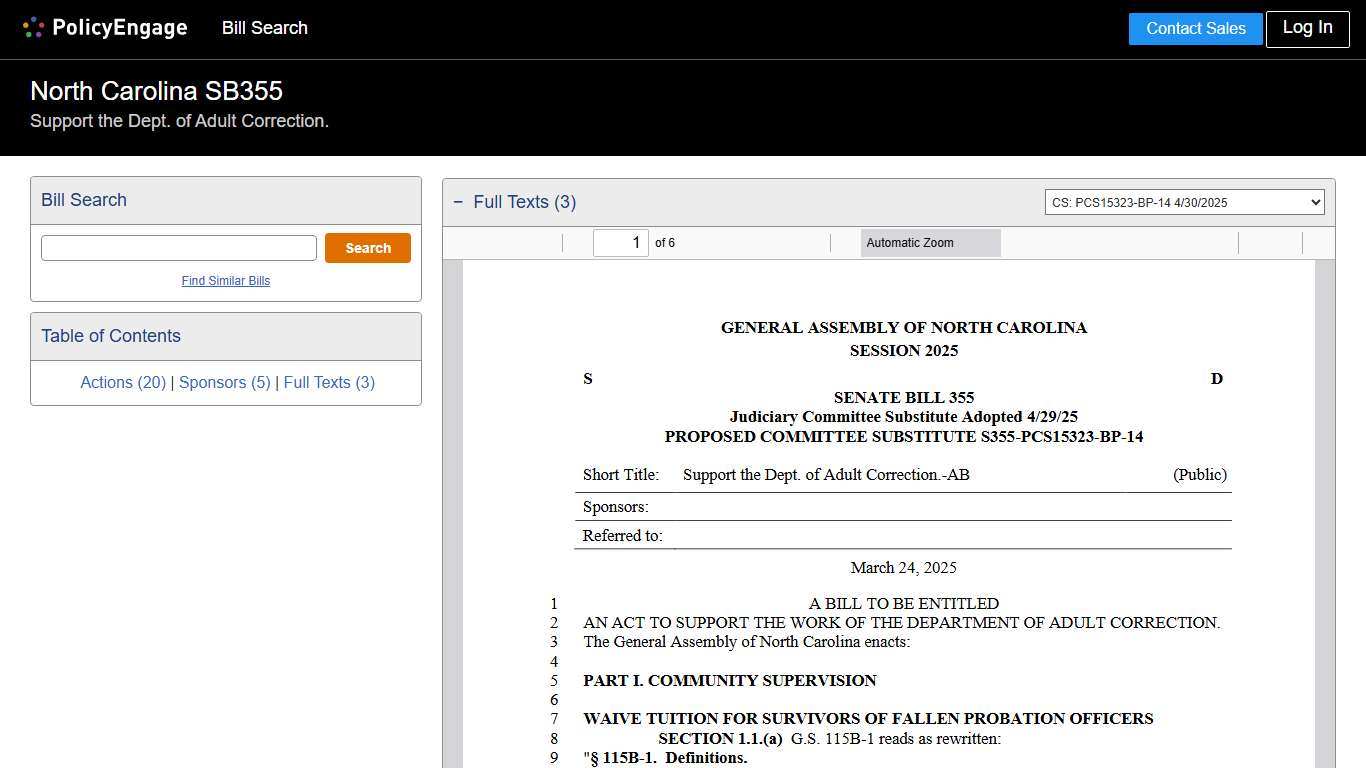Open the "Find Similar Bills" link
Viewport: 1366px width, 768px height.
click(x=226, y=281)
